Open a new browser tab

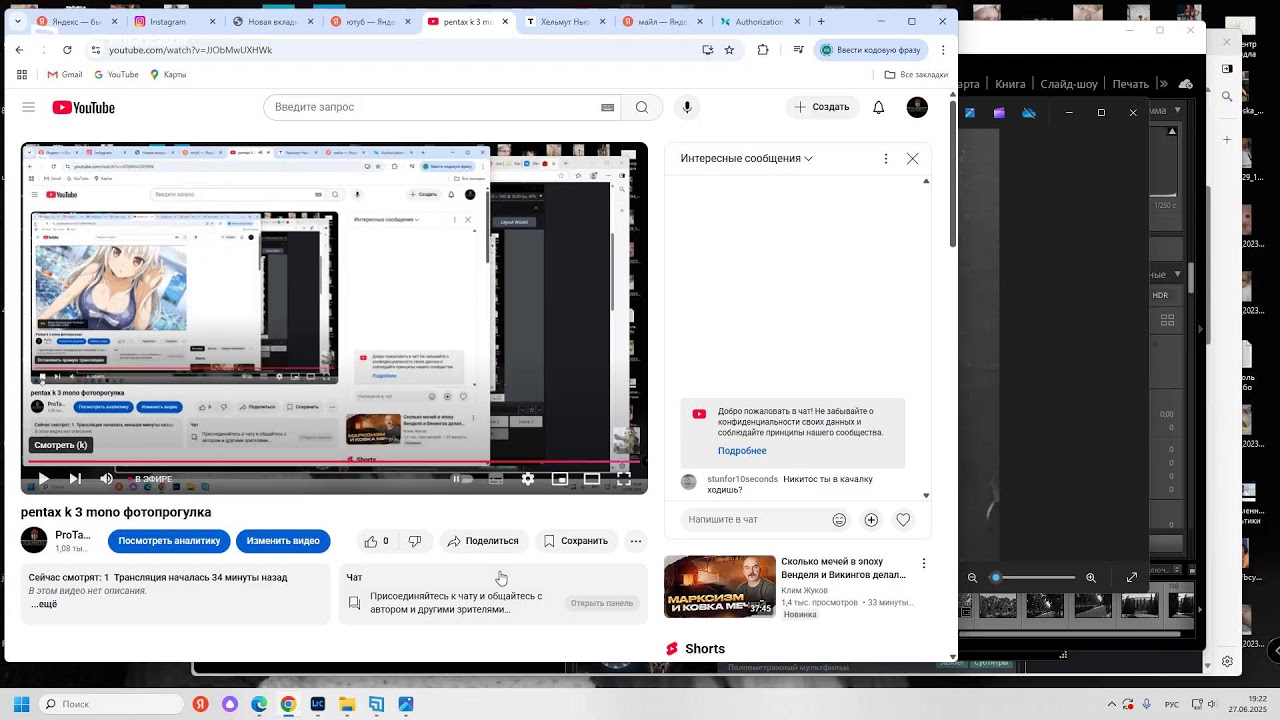(821, 21)
